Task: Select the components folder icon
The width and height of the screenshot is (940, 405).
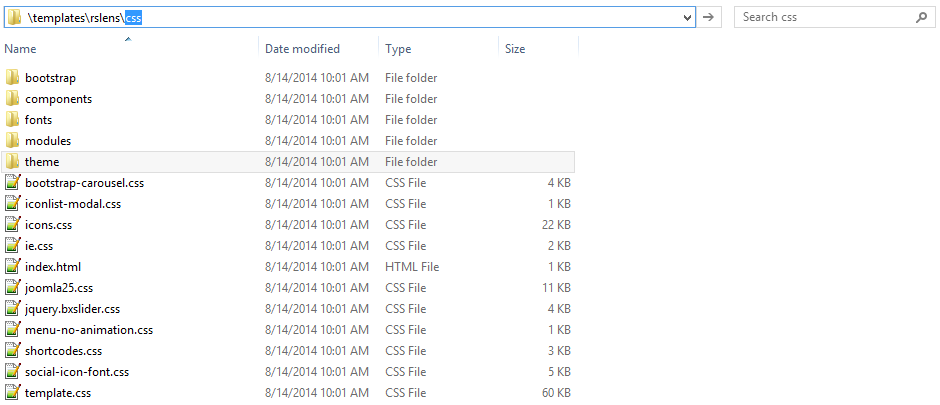Action: (x=13, y=98)
